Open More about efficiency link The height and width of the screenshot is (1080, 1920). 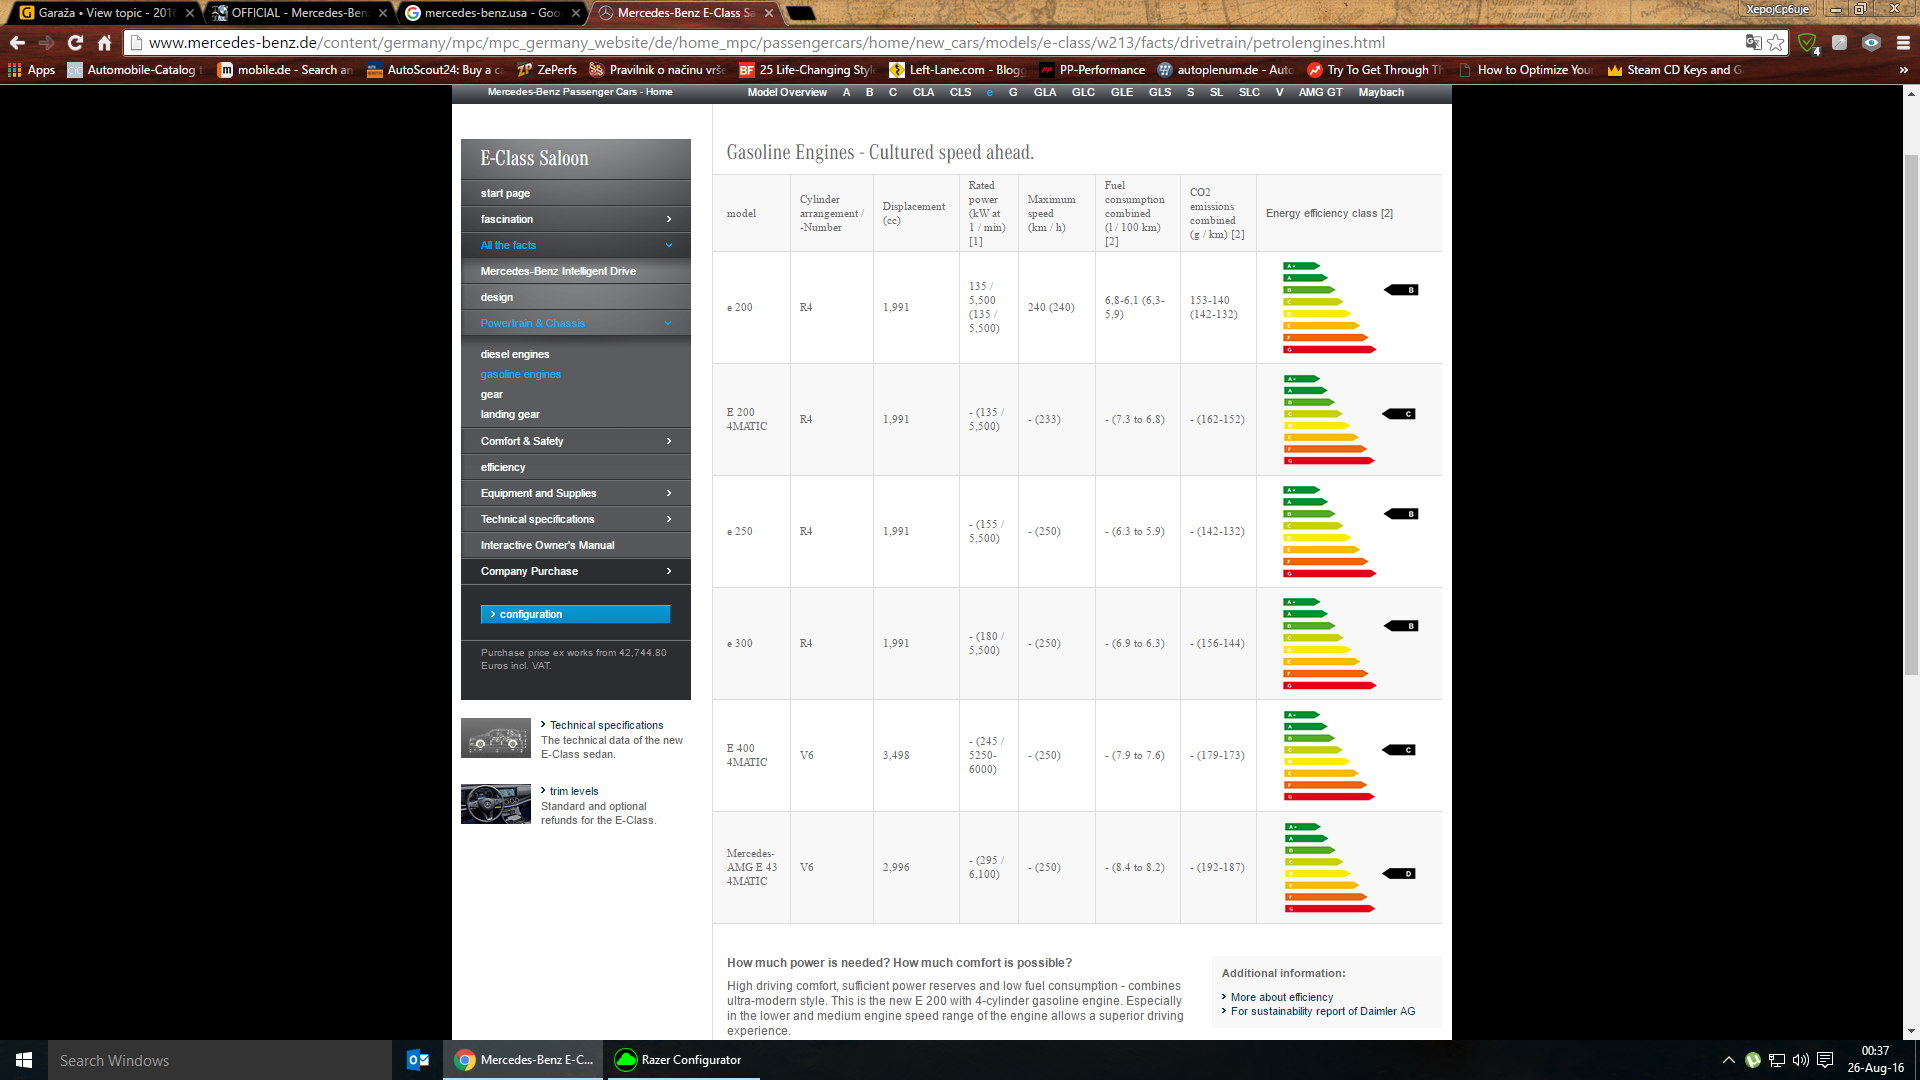click(x=1282, y=997)
